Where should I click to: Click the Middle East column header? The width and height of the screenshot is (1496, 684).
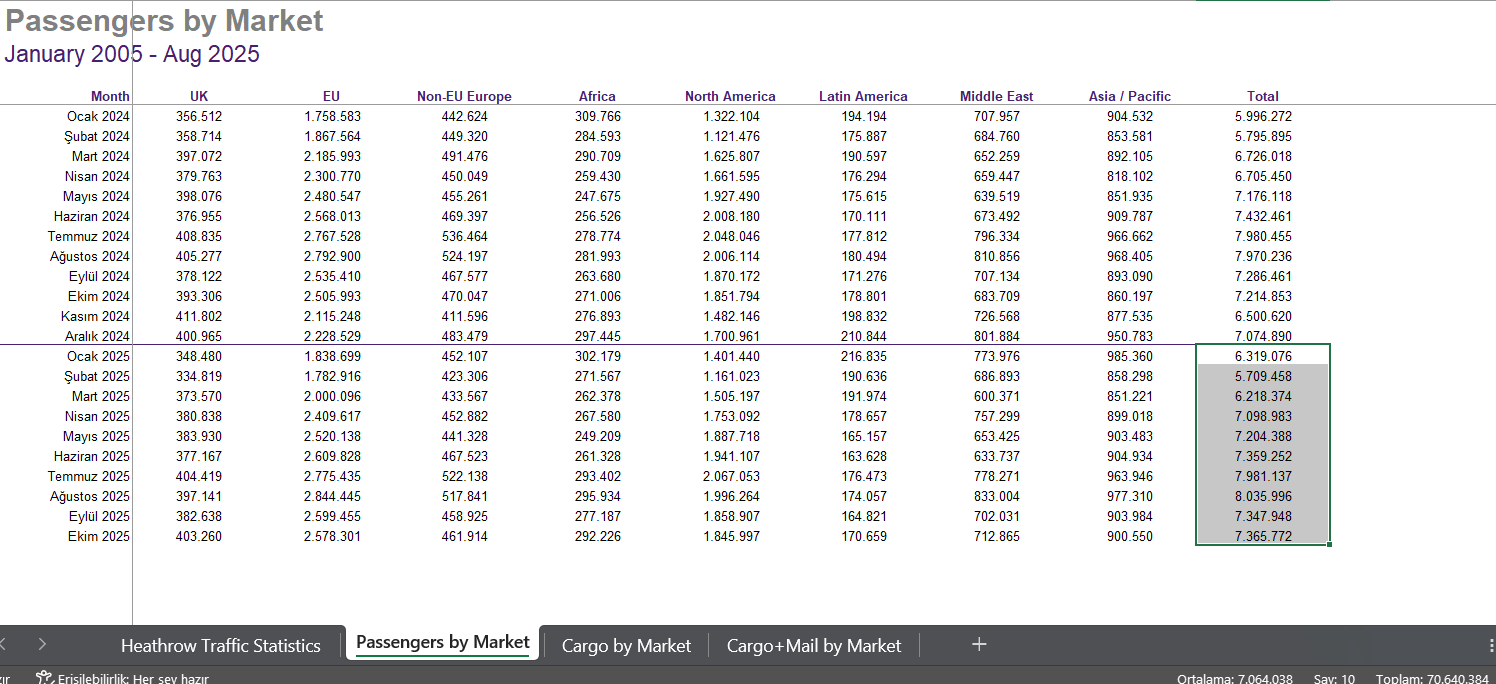(x=996, y=97)
